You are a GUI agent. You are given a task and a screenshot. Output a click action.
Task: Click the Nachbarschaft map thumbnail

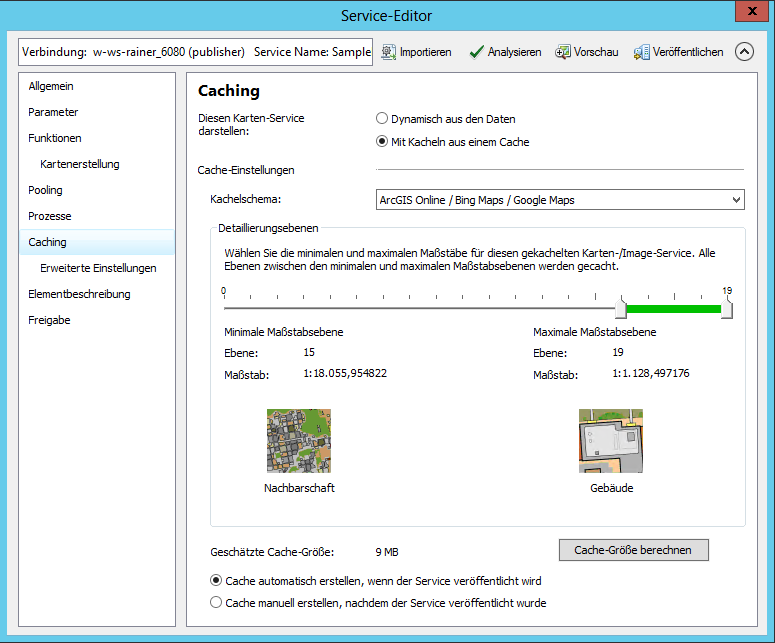(299, 441)
